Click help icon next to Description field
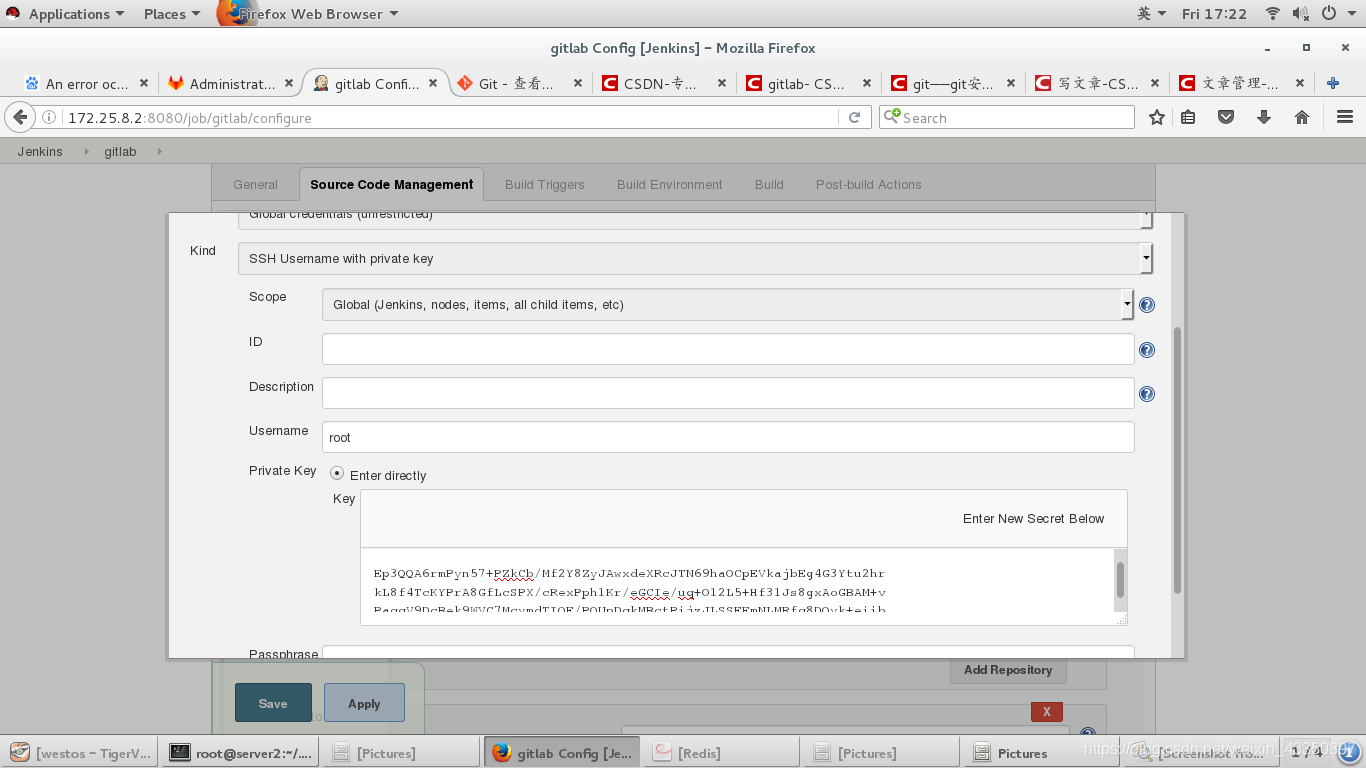1366x768 pixels. point(1147,394)
